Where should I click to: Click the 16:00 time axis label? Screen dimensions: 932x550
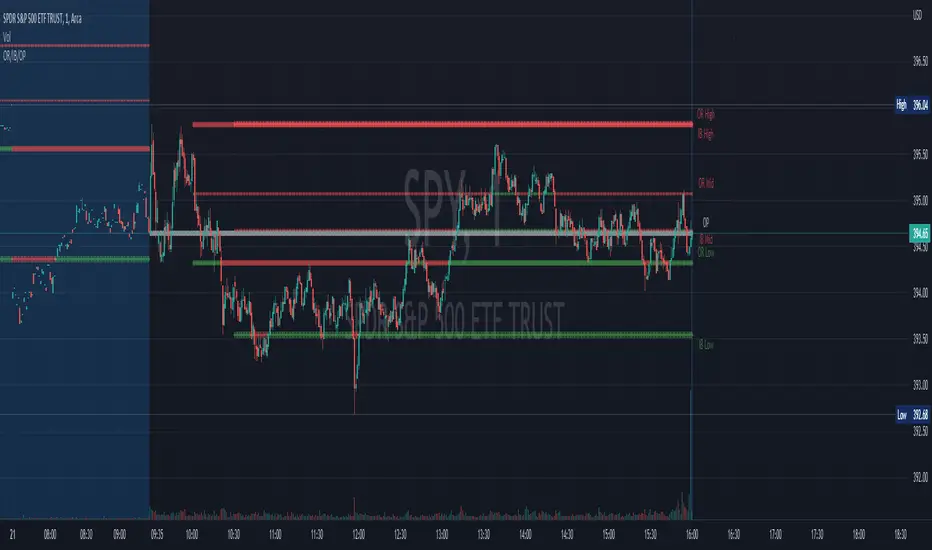pyautogui.click(x=692, y=535)
